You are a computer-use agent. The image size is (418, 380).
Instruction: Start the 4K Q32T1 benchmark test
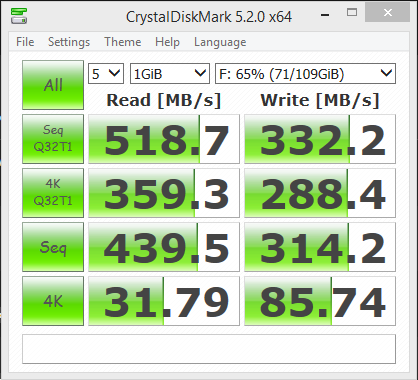(53, 193)
